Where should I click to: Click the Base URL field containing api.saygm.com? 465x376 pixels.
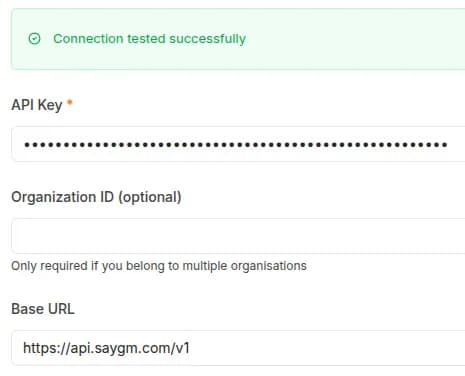click(238, 348)
